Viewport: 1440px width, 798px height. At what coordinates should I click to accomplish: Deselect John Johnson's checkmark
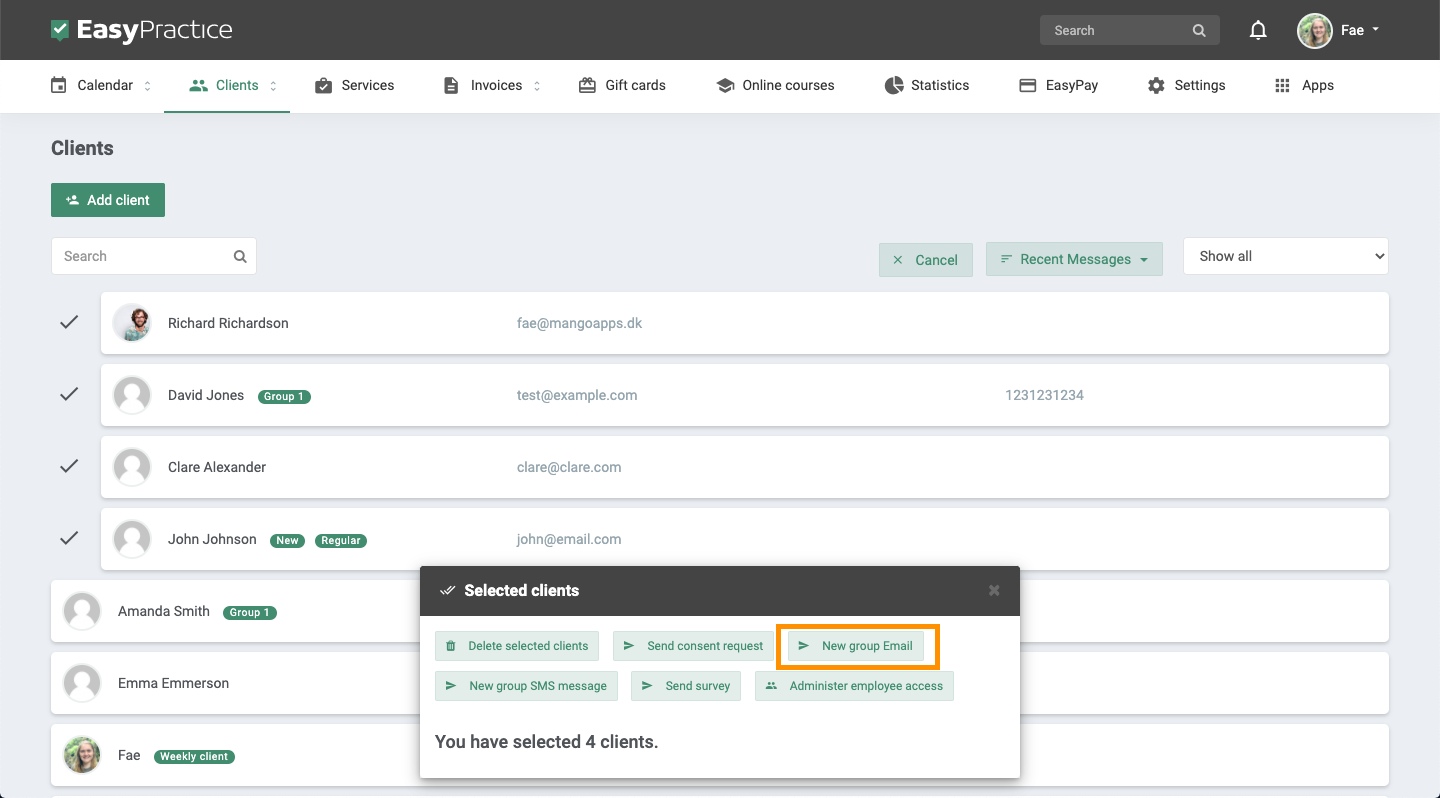pos(68,538)
